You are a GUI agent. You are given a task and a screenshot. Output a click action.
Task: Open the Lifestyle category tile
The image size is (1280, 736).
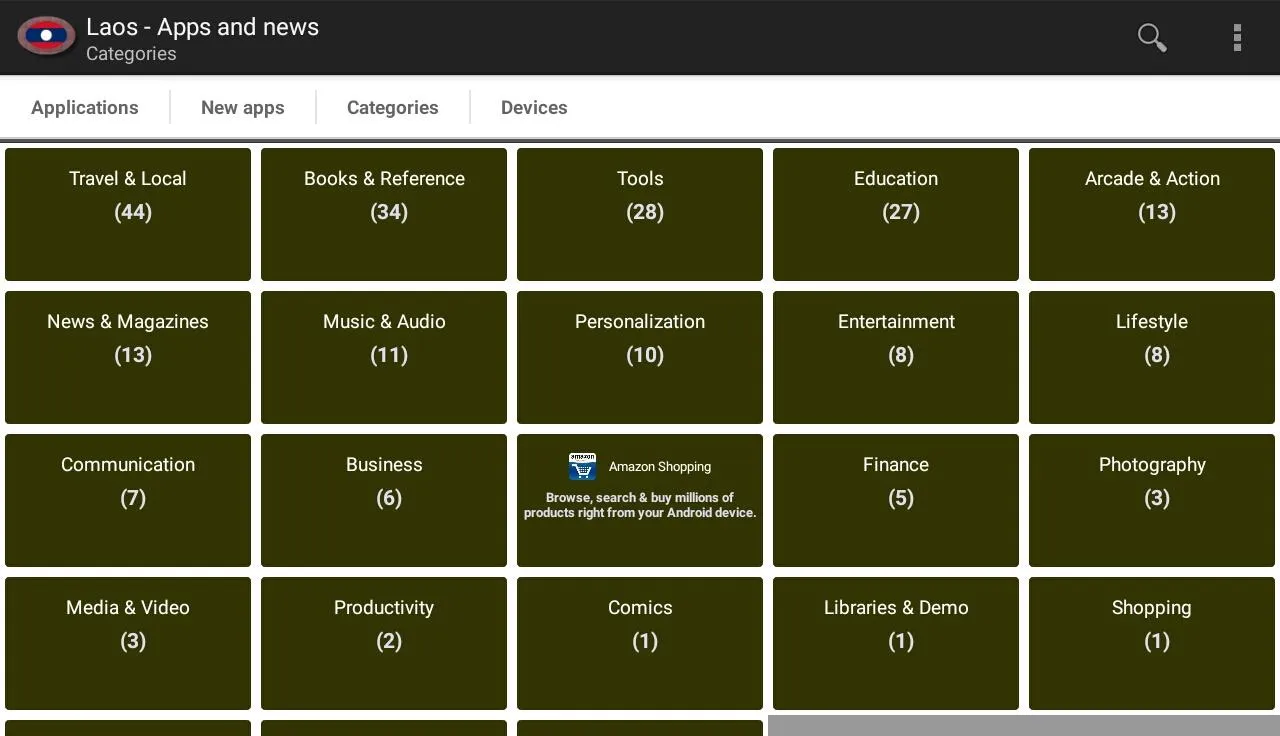point(1152,357)
